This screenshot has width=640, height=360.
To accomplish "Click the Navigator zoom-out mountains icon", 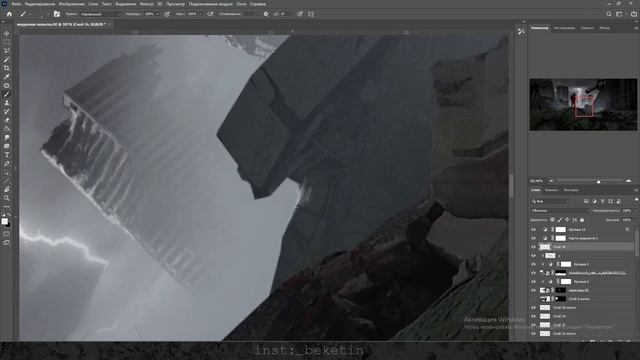I will [x=551, y=180].
